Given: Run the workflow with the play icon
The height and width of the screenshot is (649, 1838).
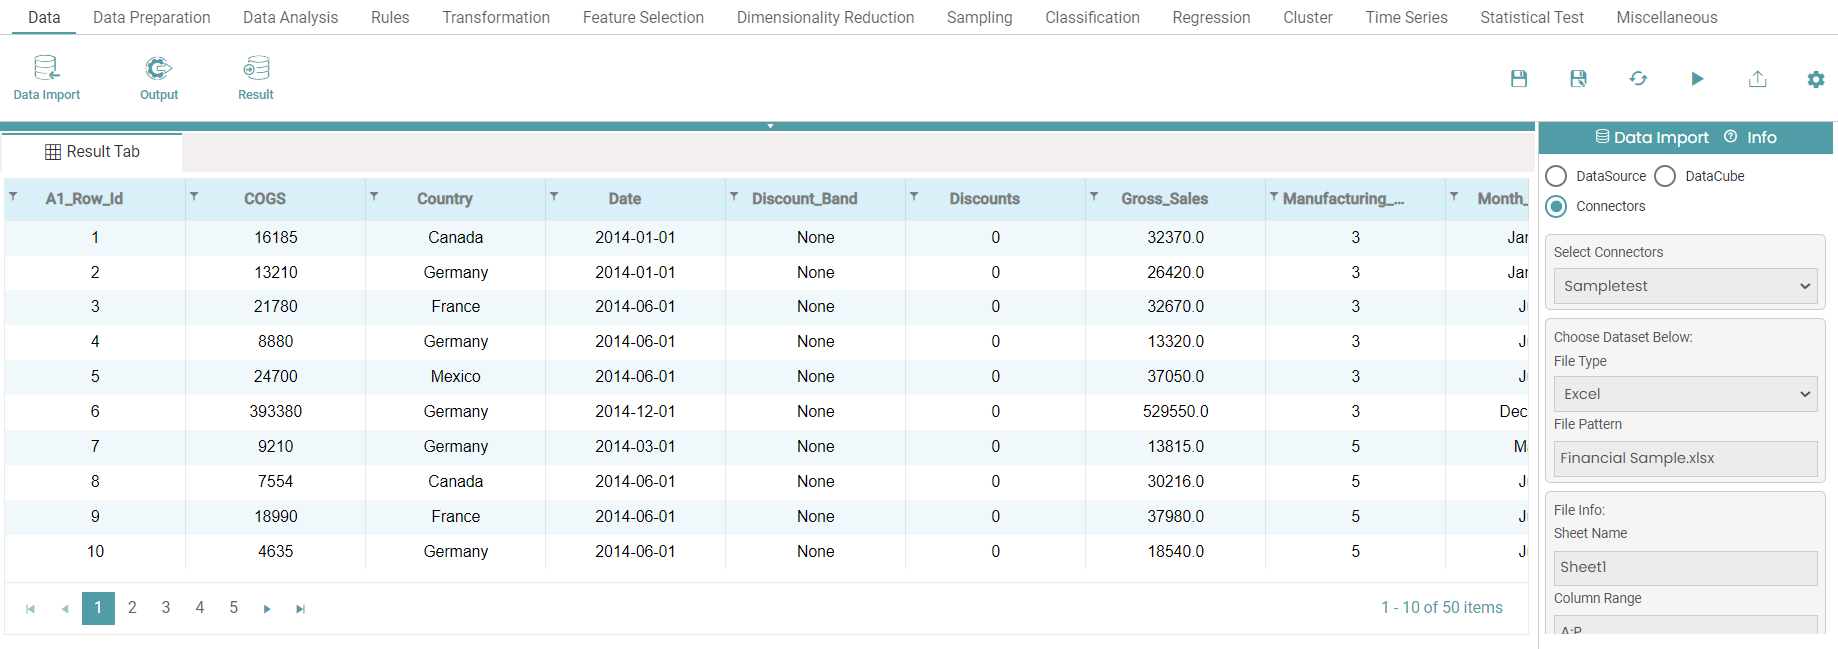Looking at the screenshot, I should pyautogui.click(x=1697, y=79).
